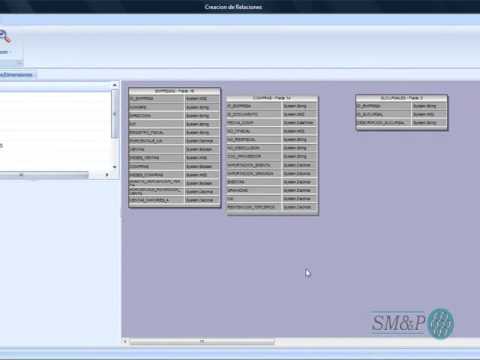Viewport: 480px width, 360px height.
Task: Select GRAVADAS field in COMPRAS table
Action: pos(272,190)
